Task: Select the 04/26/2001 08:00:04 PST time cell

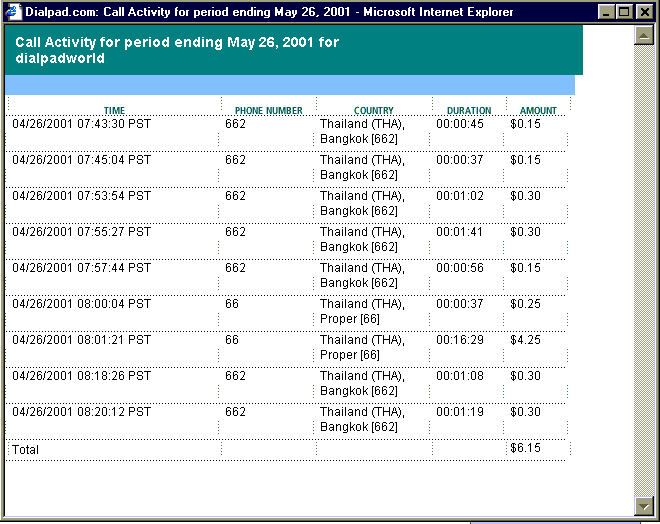Action: [81, 304]
